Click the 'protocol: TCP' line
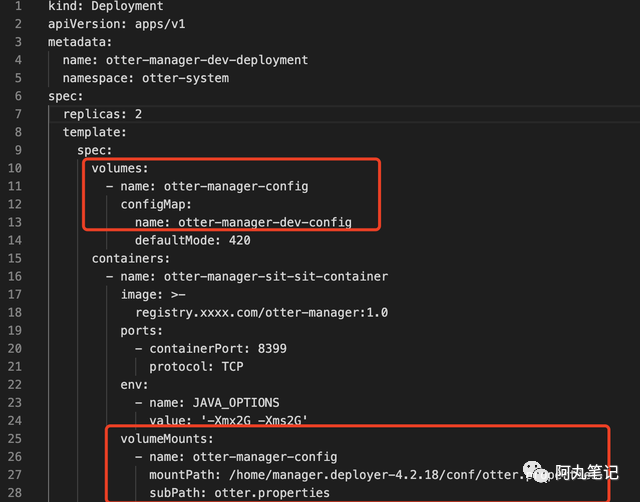640x502 pixels. 196,367
